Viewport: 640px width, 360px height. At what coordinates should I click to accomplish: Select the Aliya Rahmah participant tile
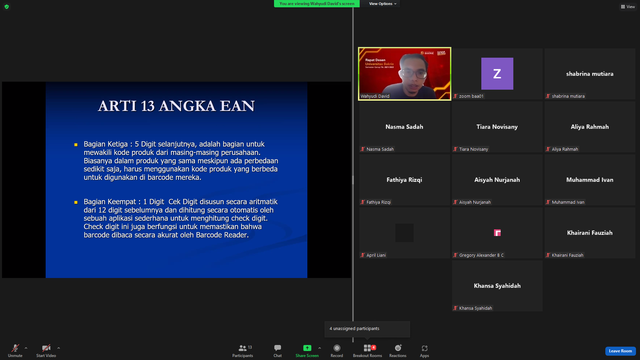pos(589,127)
